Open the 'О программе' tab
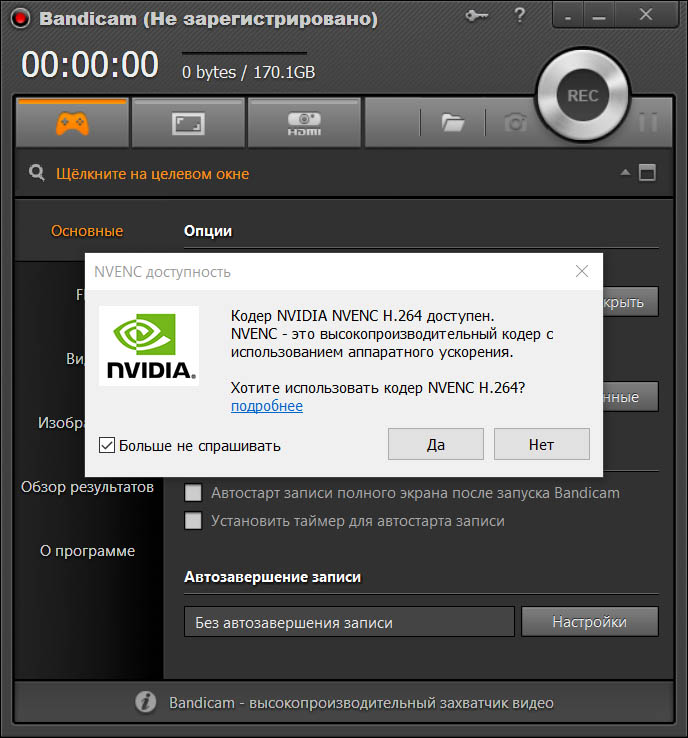The image size is (688, 738). (x=87, y=551)
